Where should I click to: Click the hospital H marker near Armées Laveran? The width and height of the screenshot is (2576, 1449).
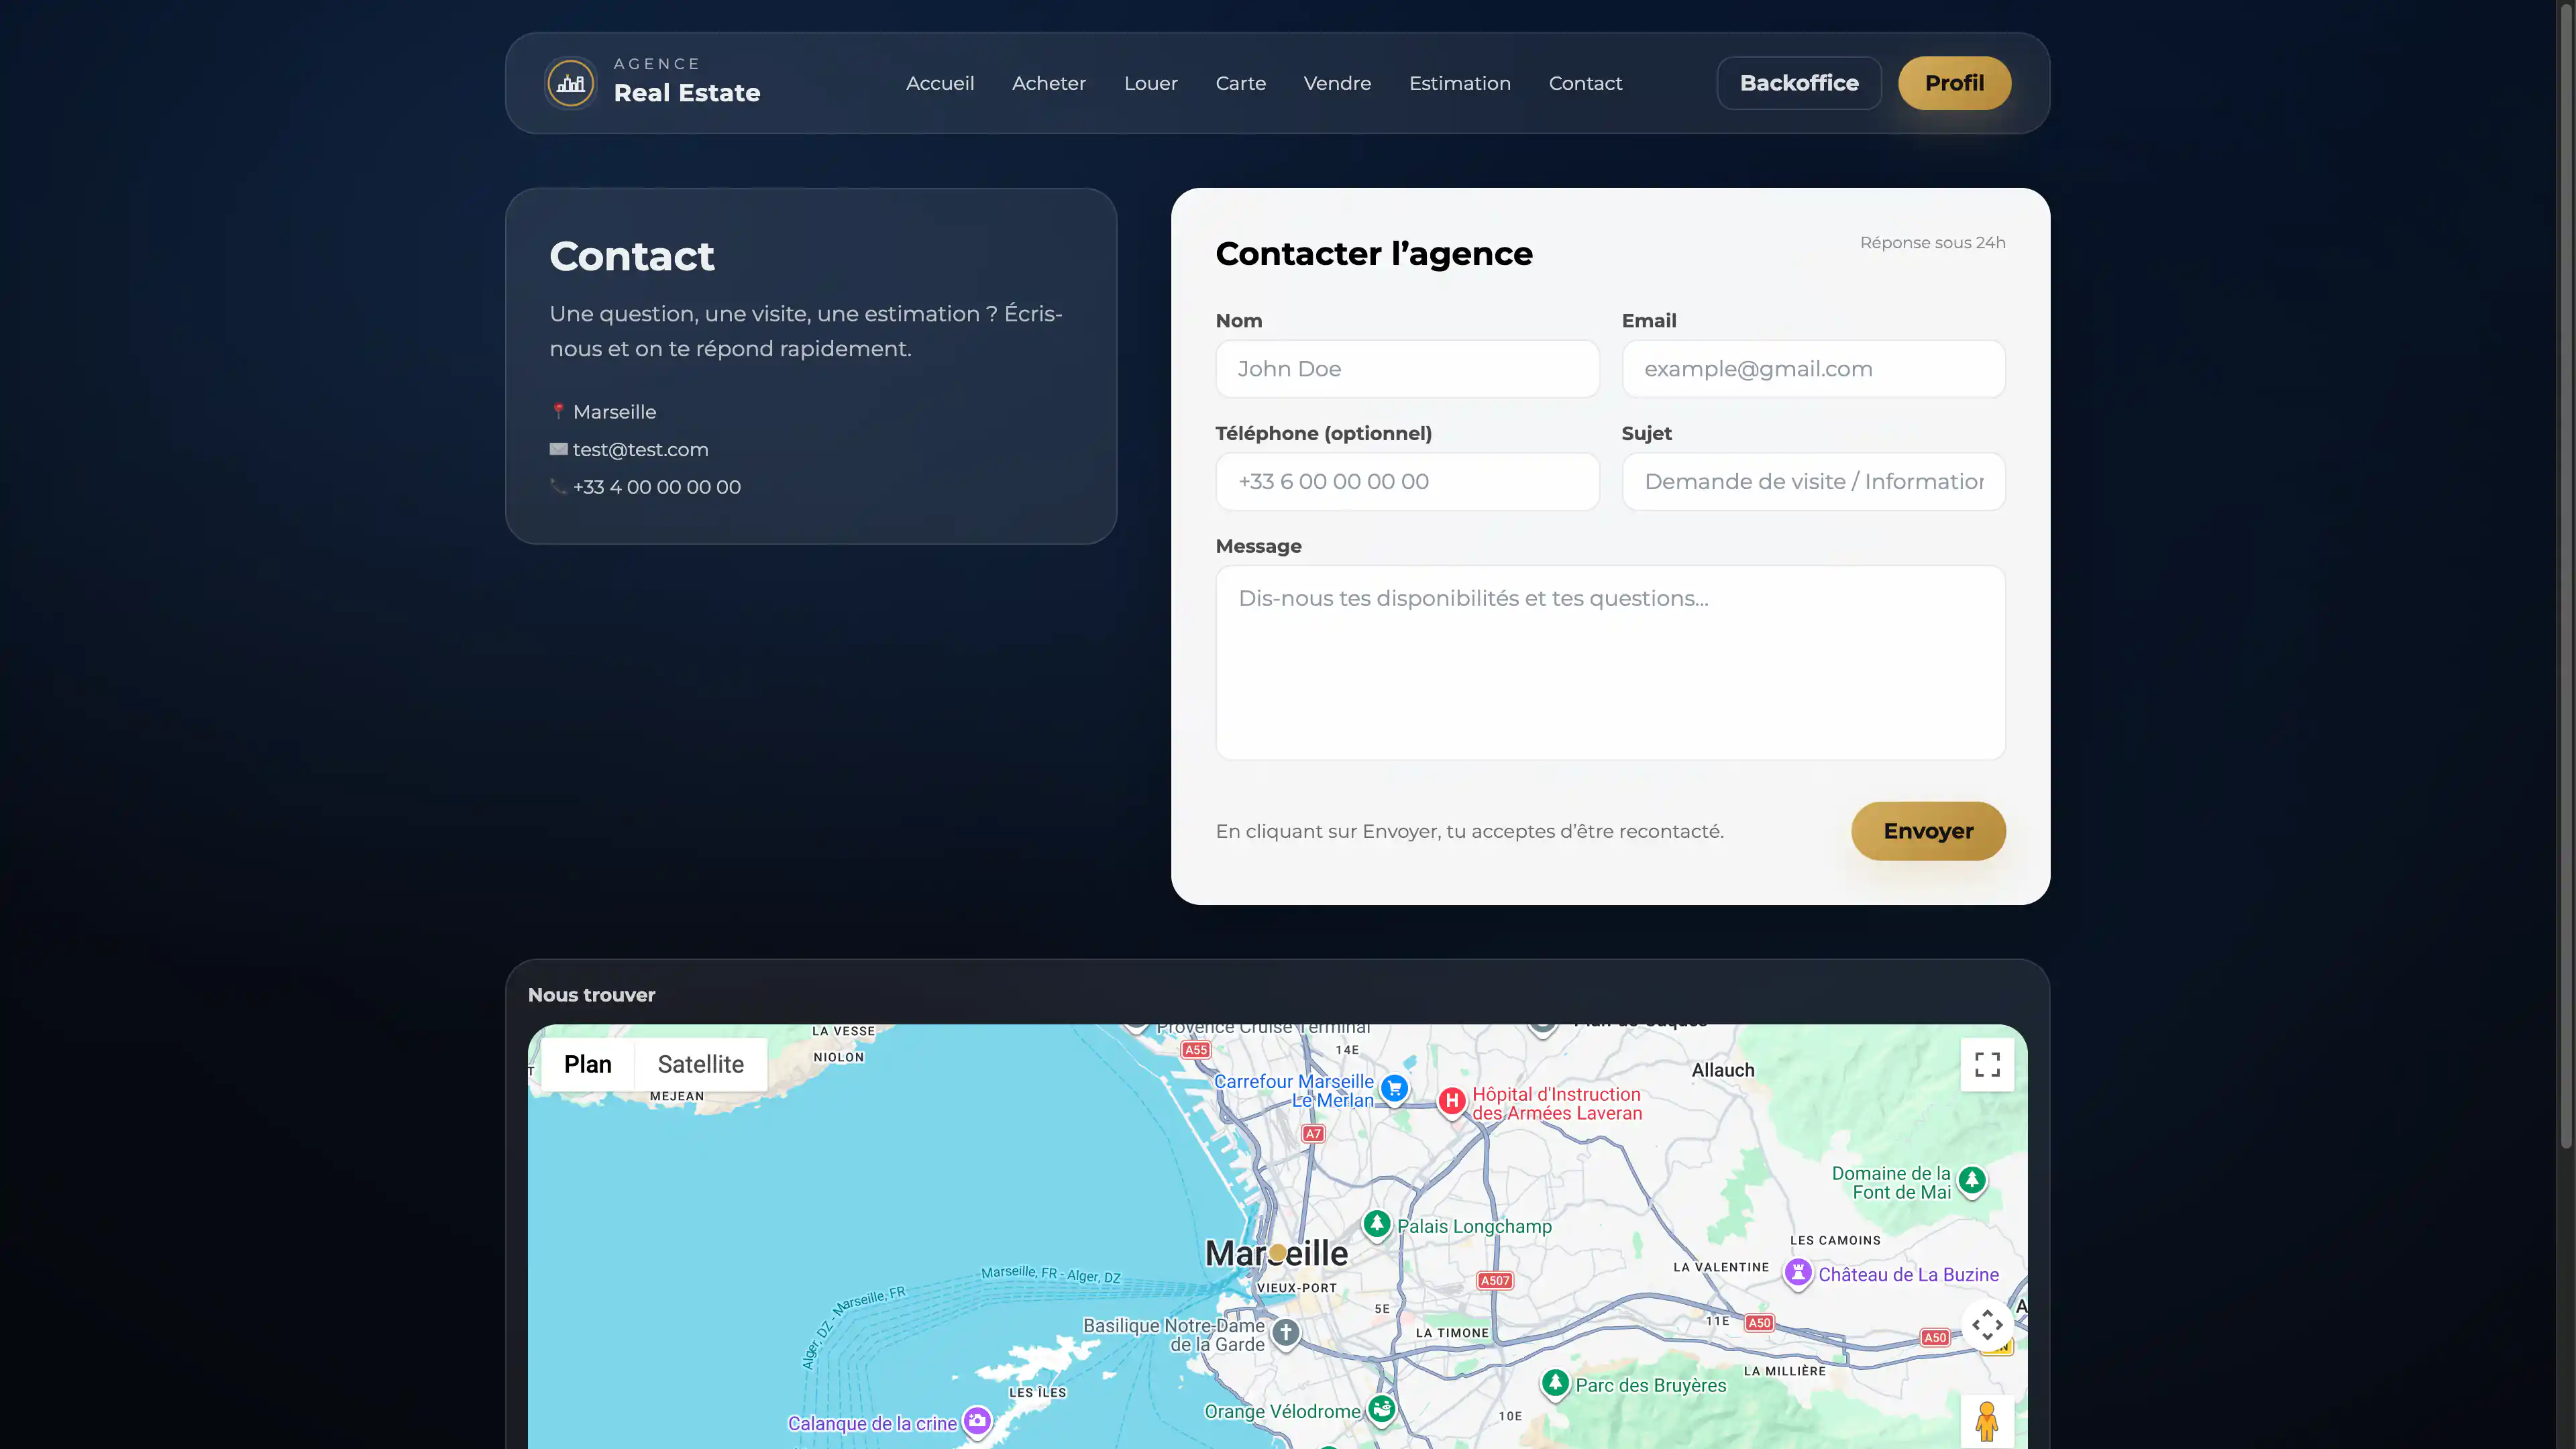[1451, 1101]
